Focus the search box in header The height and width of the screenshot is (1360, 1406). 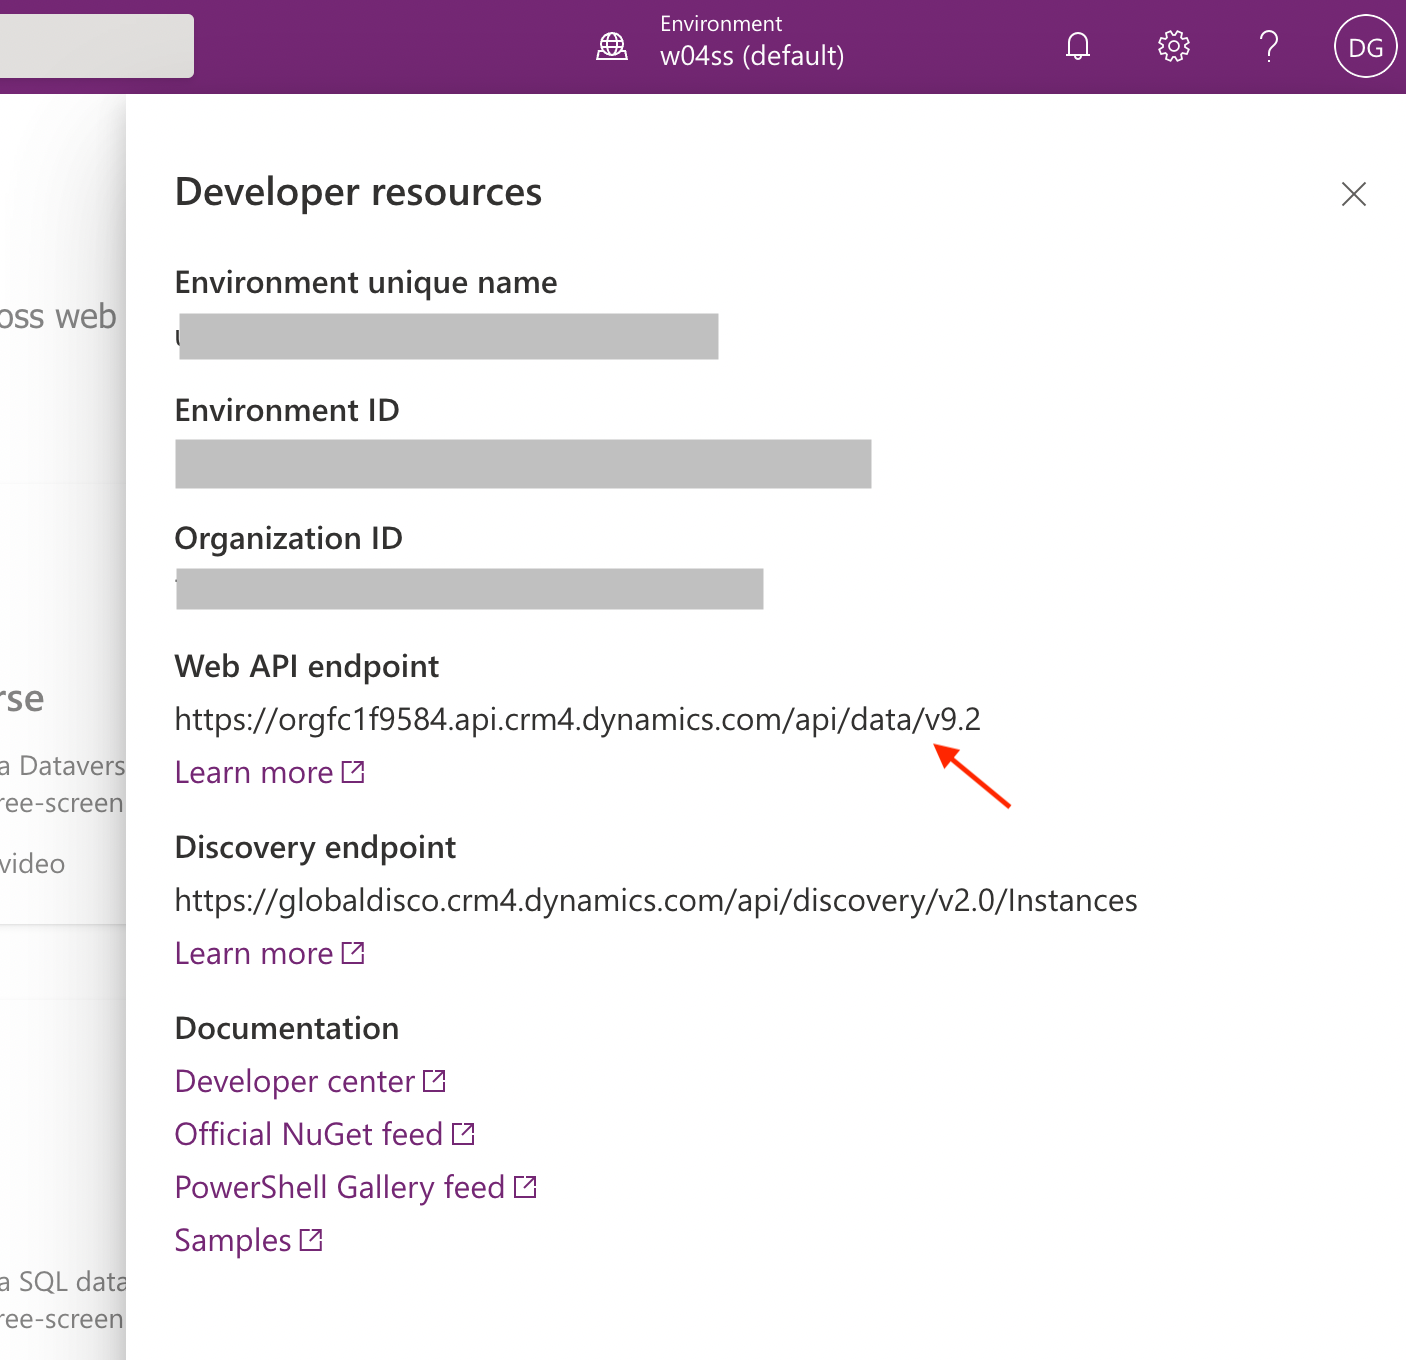tap(97, 46)
